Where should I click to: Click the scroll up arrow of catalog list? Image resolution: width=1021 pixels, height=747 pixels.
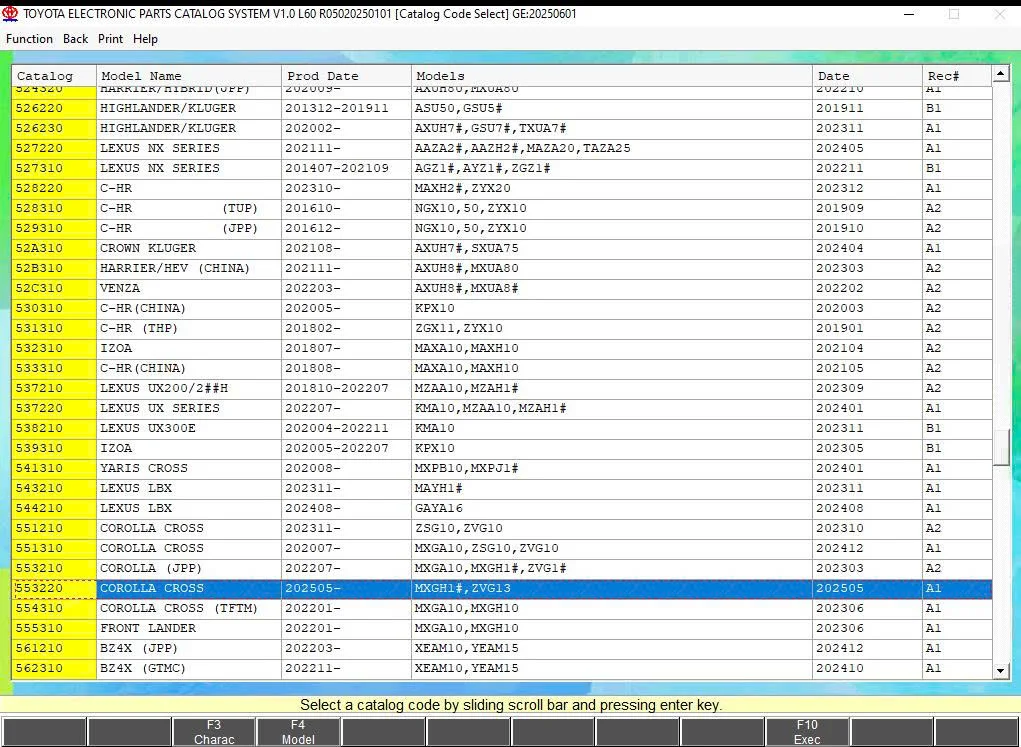(1001, 74)
